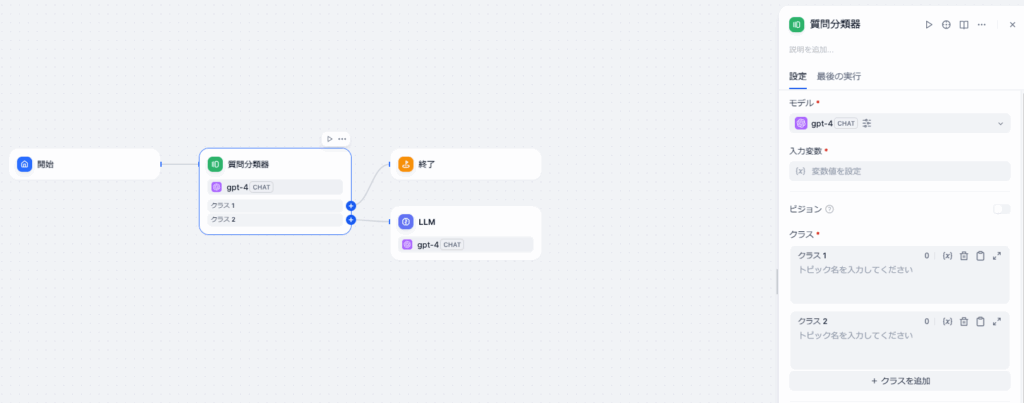
Task: Select the 設定 tab
Action: [797, 76]
